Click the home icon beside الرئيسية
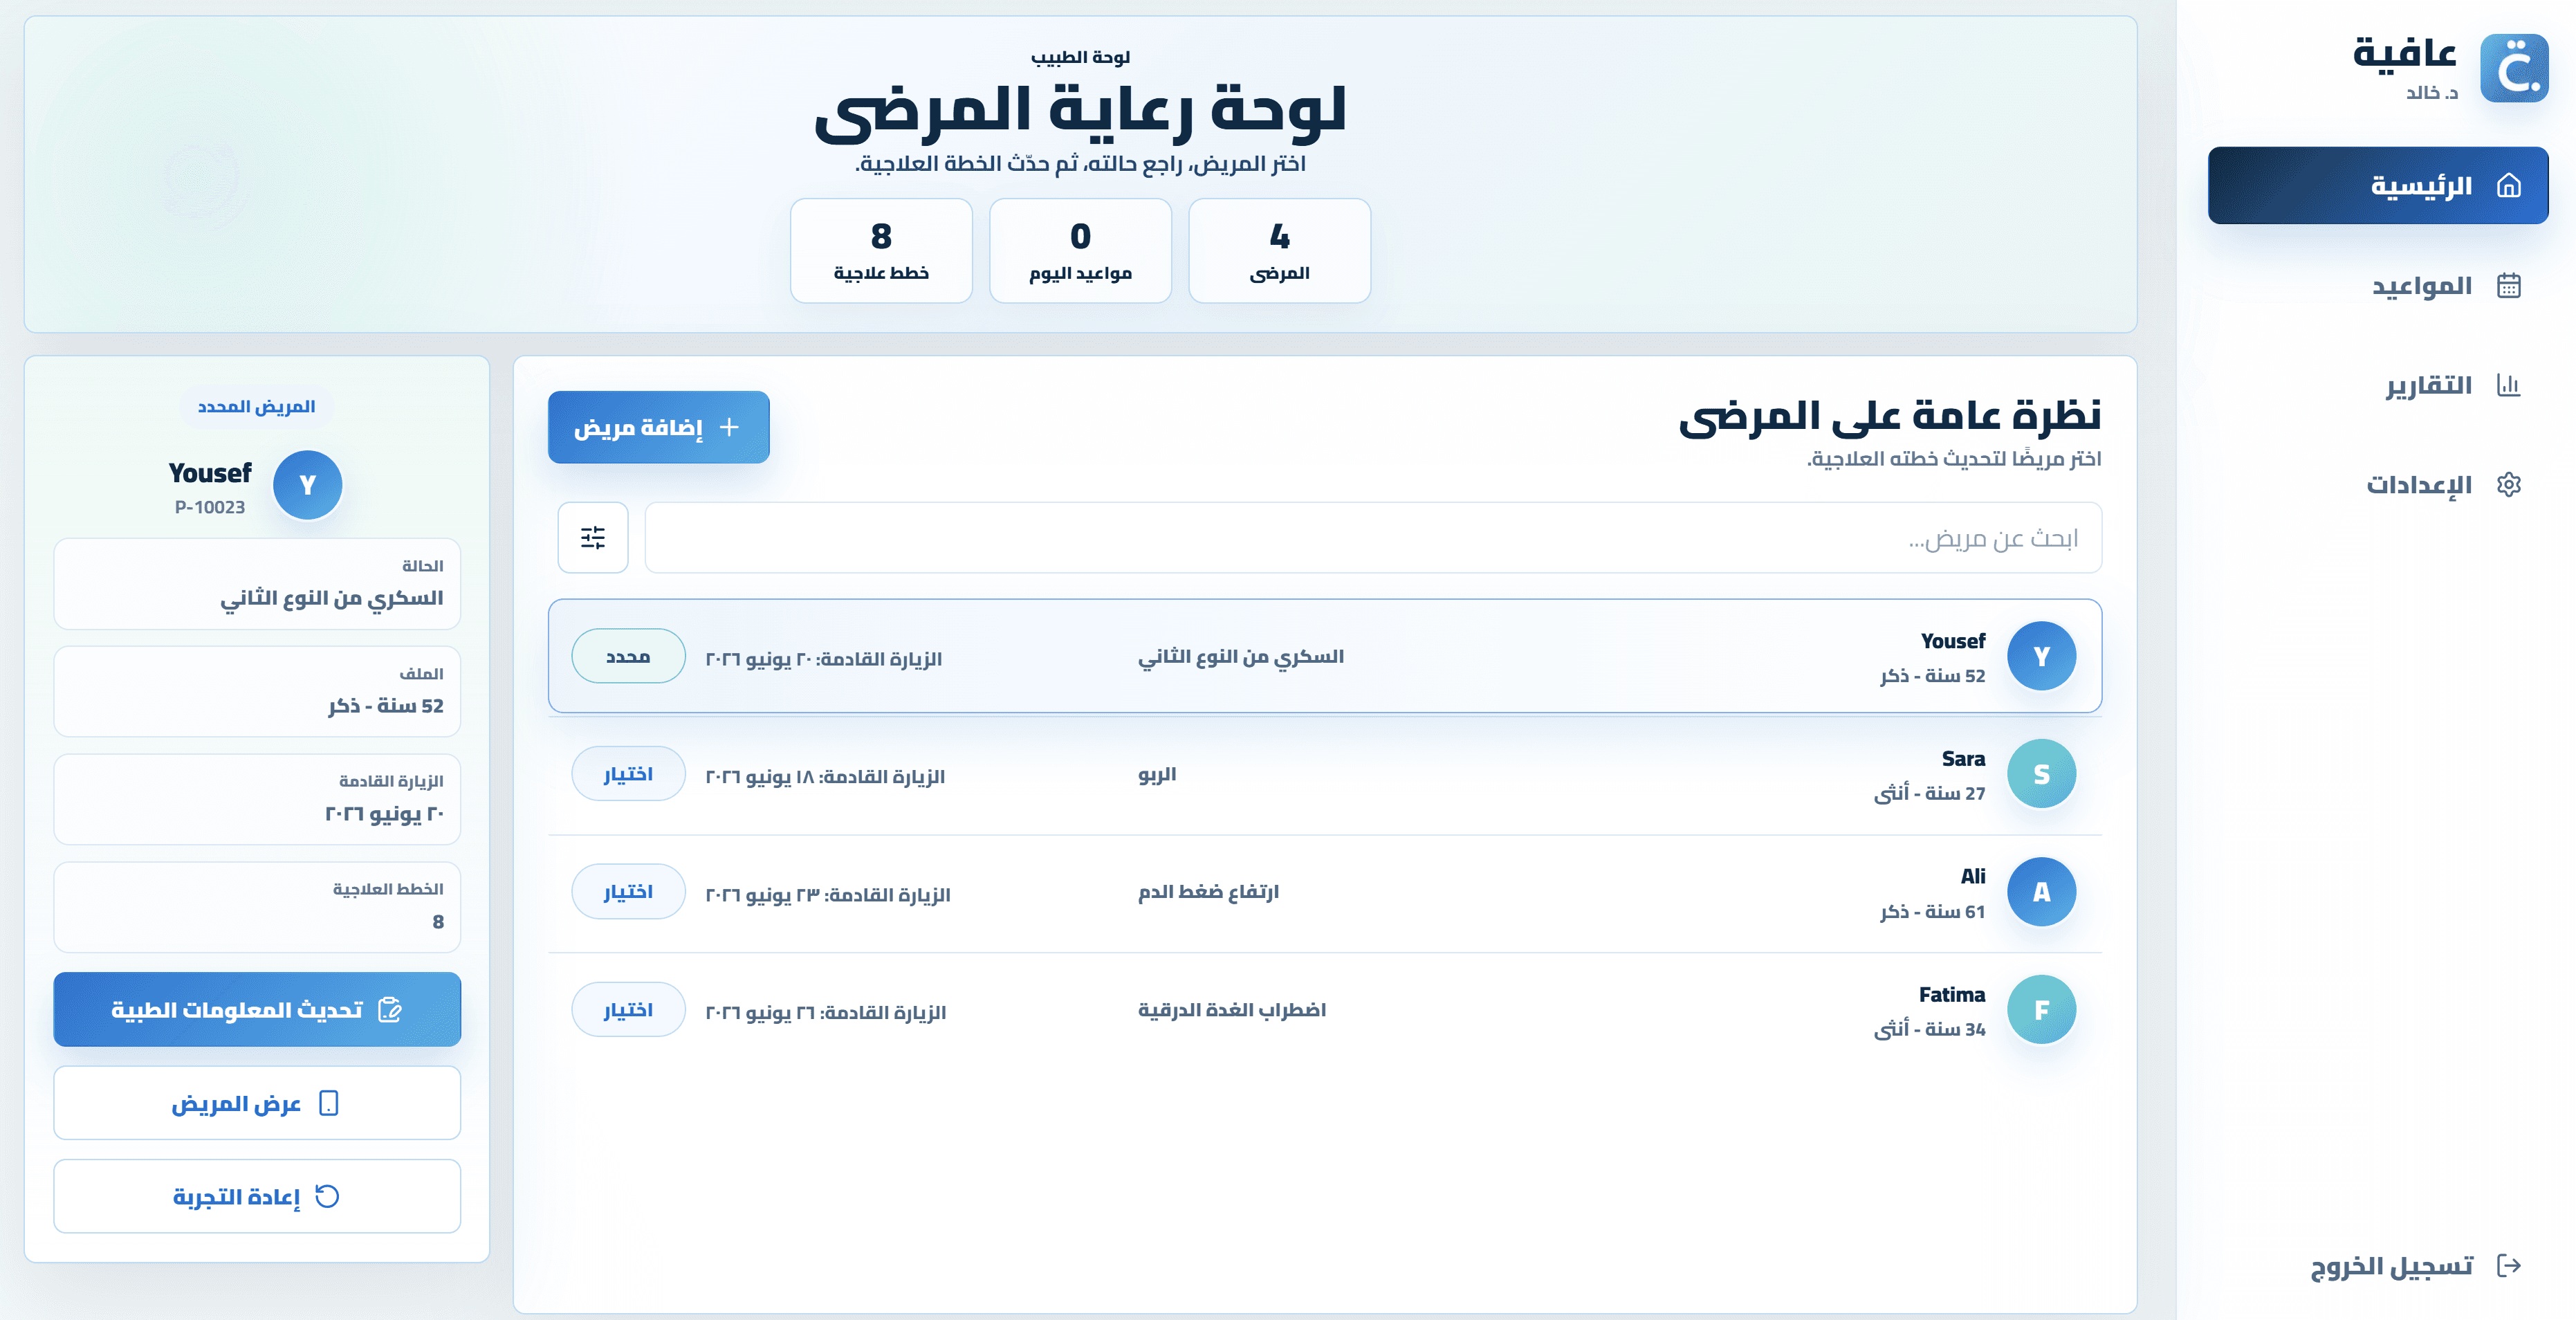2576x1320 pixels. (2508, 185)
